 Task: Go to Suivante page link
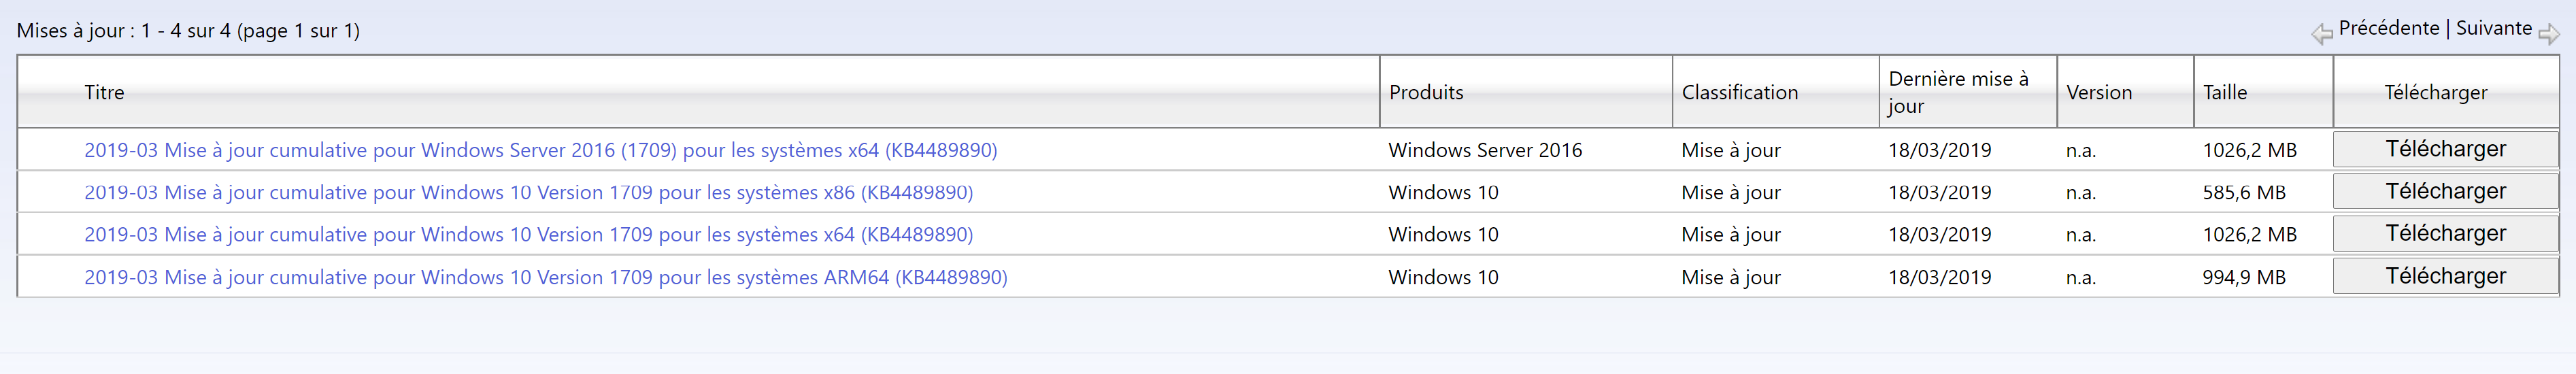click(2493, 28)
